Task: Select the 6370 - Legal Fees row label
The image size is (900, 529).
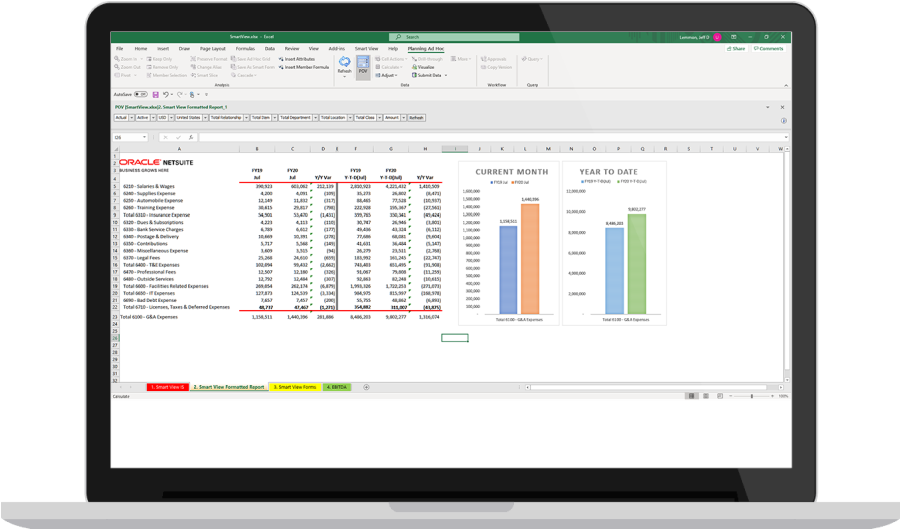Action: [141, 258]
